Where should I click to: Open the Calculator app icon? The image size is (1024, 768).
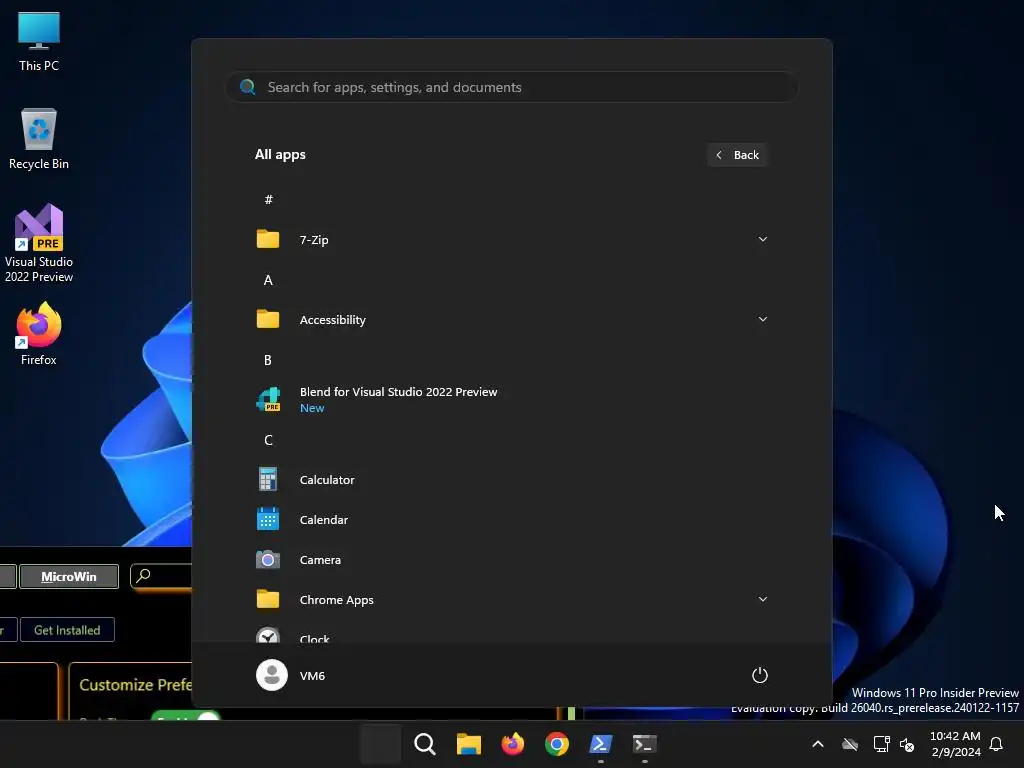click(x=268, y=479)
